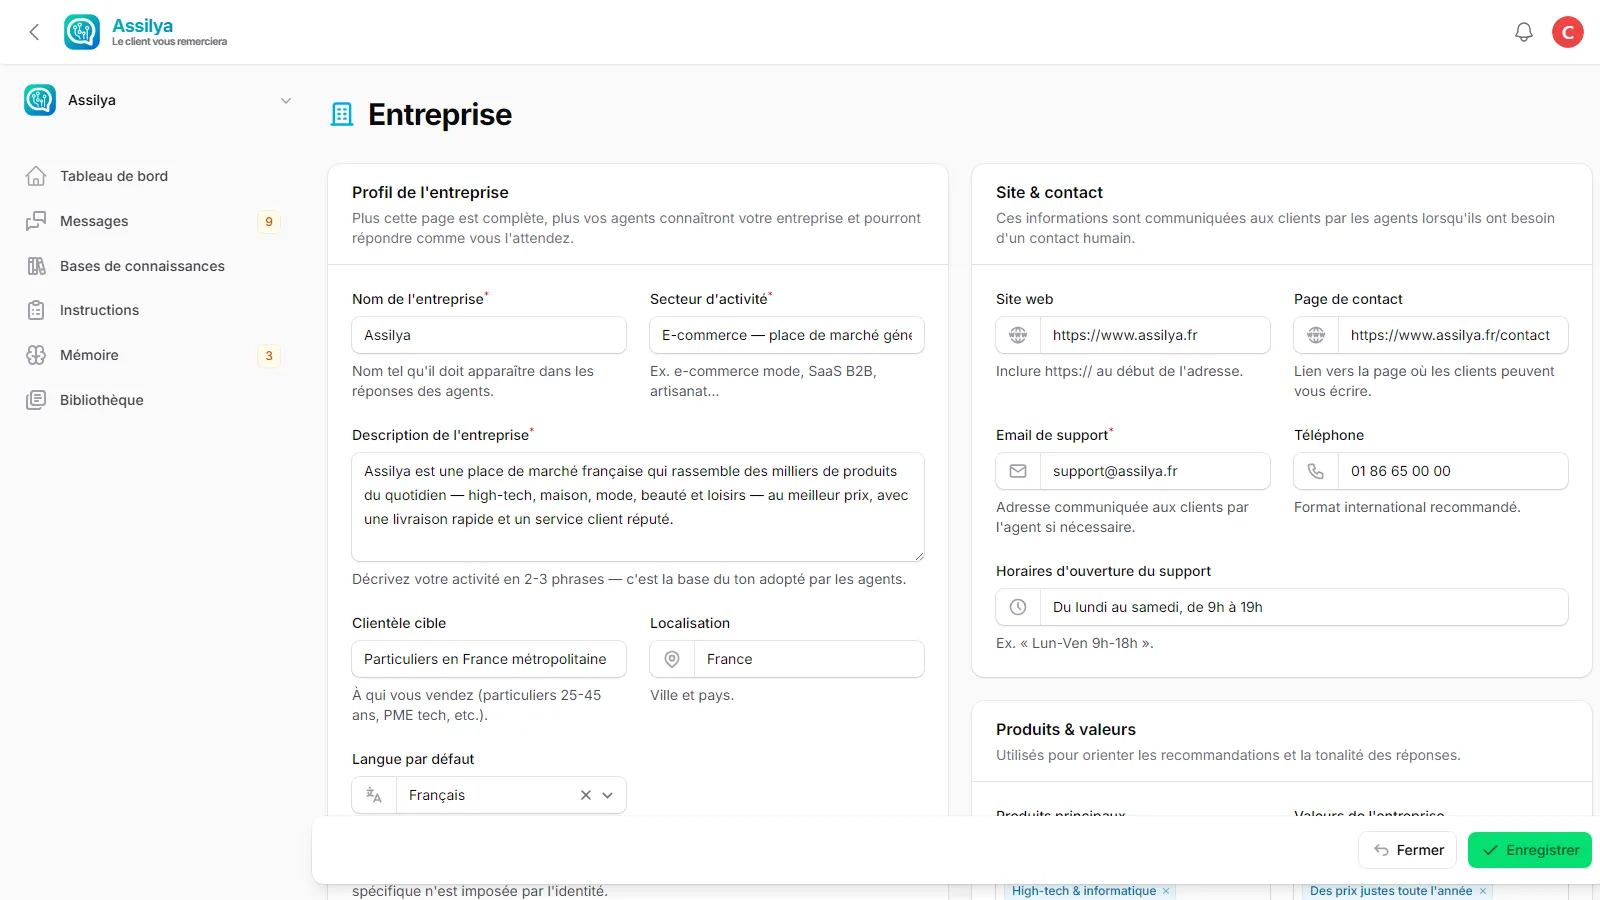Edit the Description de l'entreprise textarea
Viewport: 1600px width, 900px height.
(638, 507)
